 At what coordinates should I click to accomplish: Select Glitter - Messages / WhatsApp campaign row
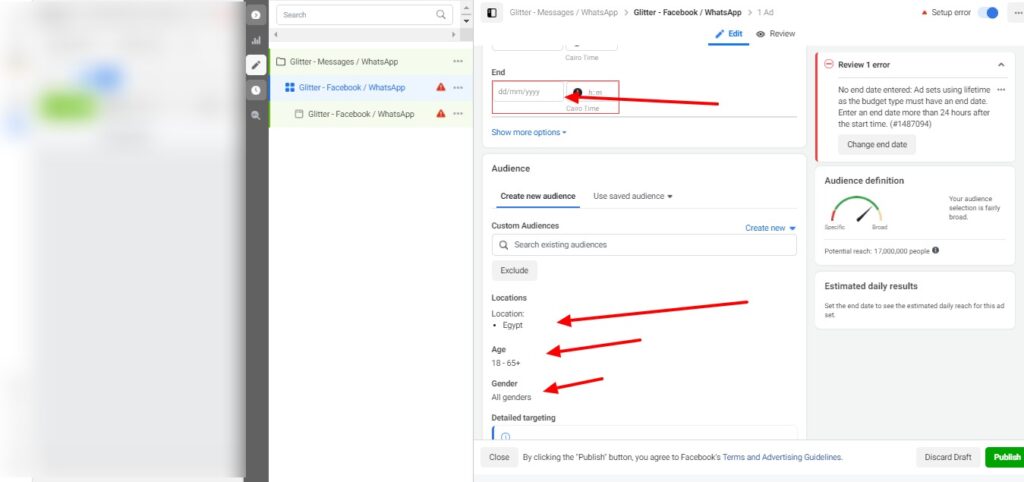tap(370, 61)
